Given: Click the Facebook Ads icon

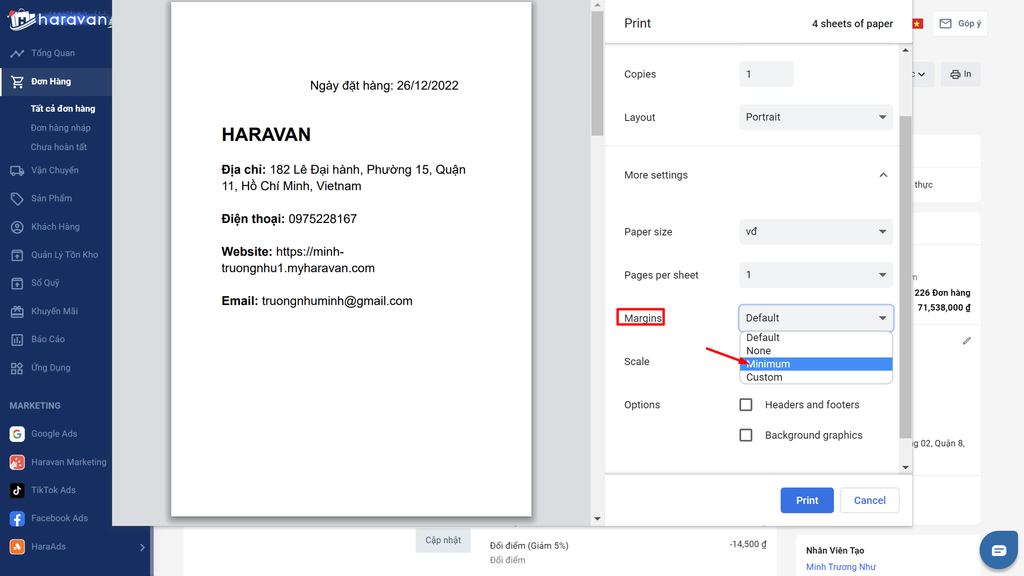Looking at the screenshot, I should coord(17,519).
